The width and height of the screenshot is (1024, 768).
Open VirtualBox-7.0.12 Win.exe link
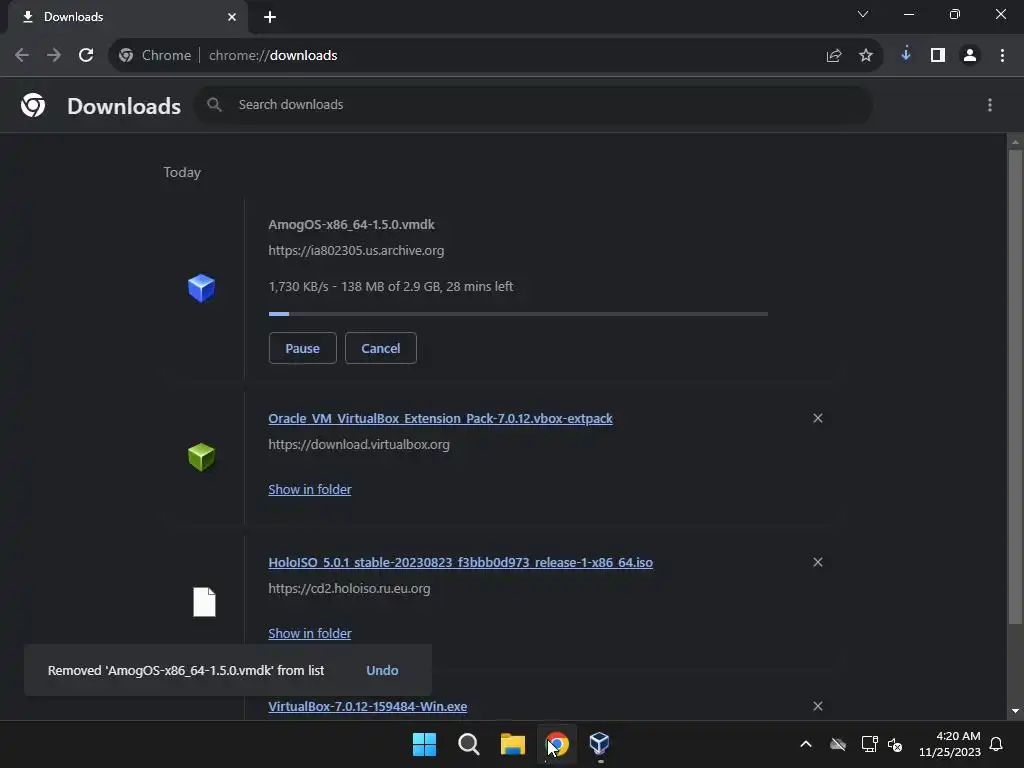tap(368, 707)
